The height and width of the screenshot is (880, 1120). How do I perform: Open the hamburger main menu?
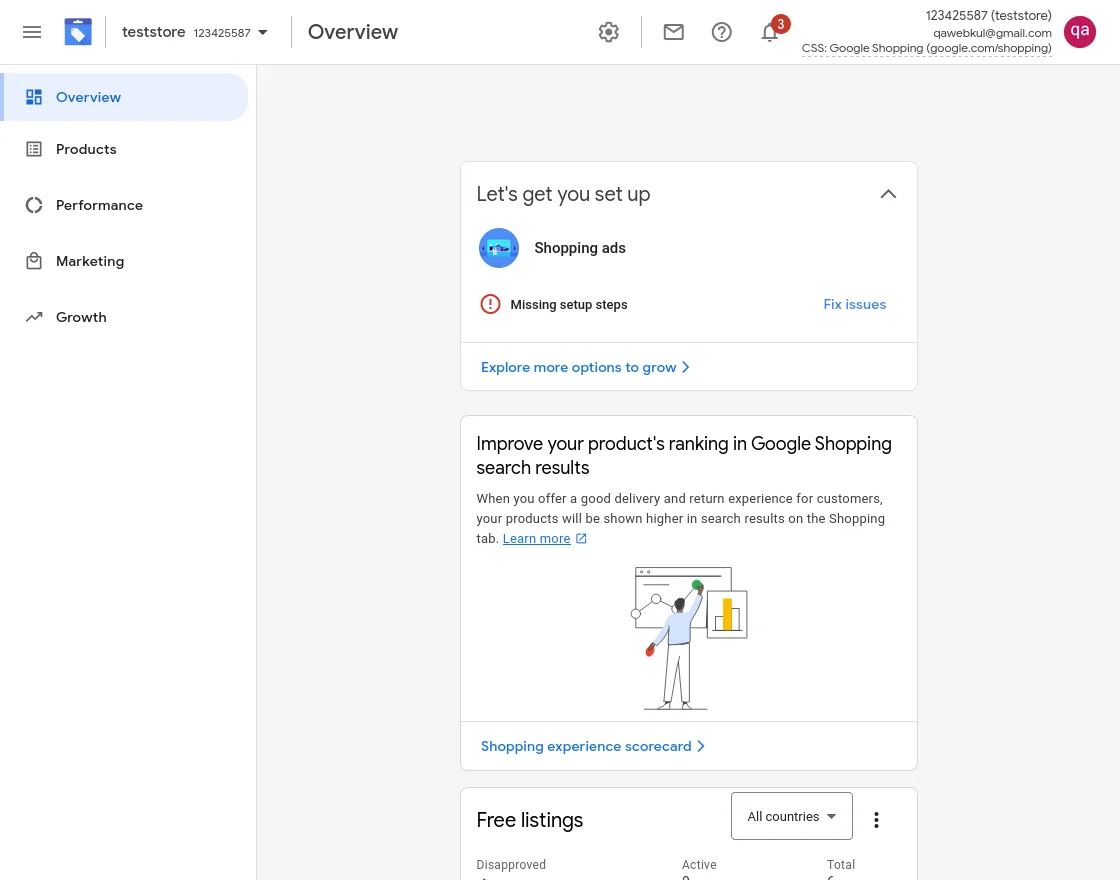click(x=32, y=32)
